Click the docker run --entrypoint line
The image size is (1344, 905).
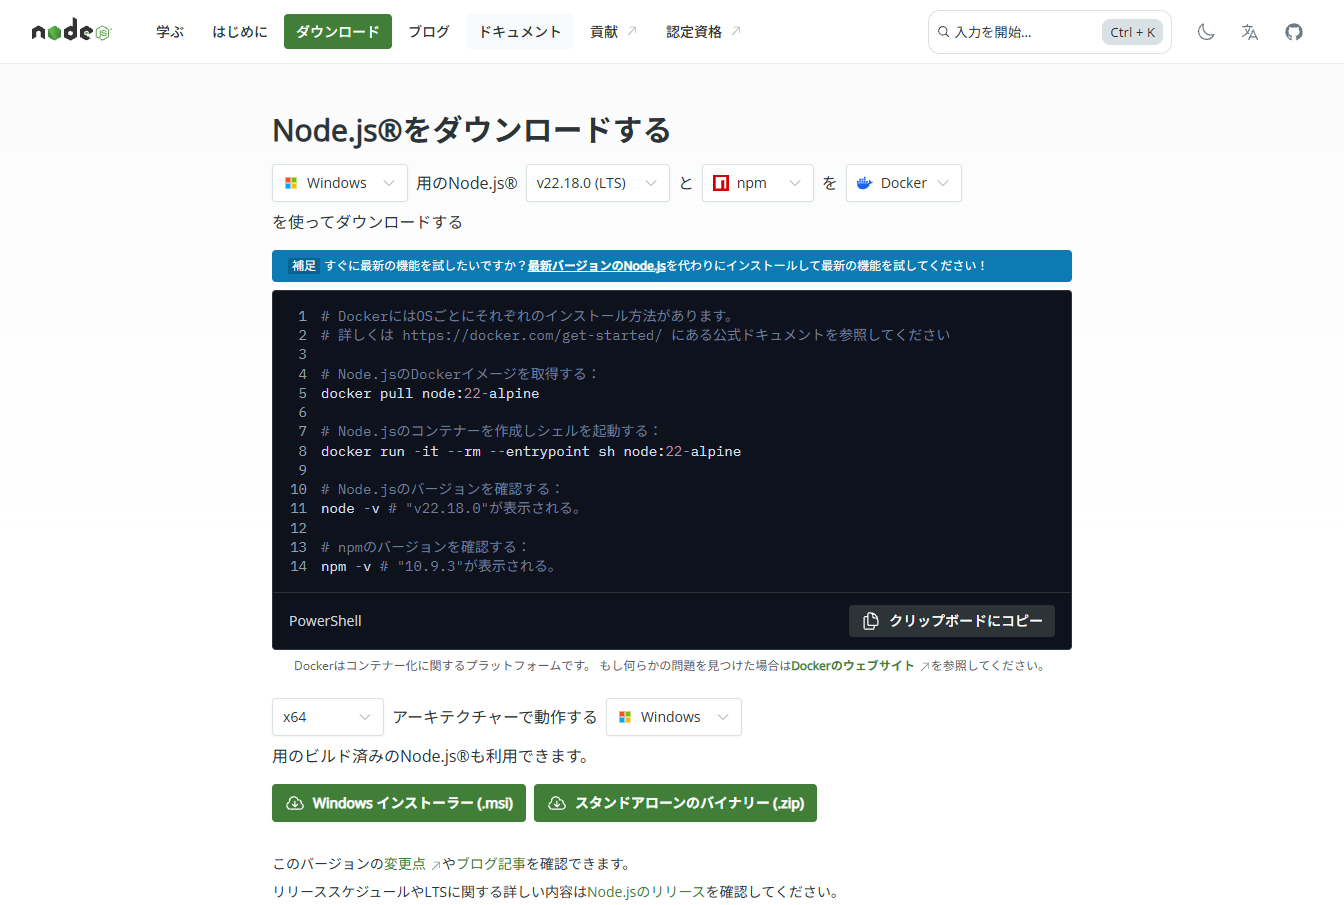pyautogui.click(x=531, y=451)
